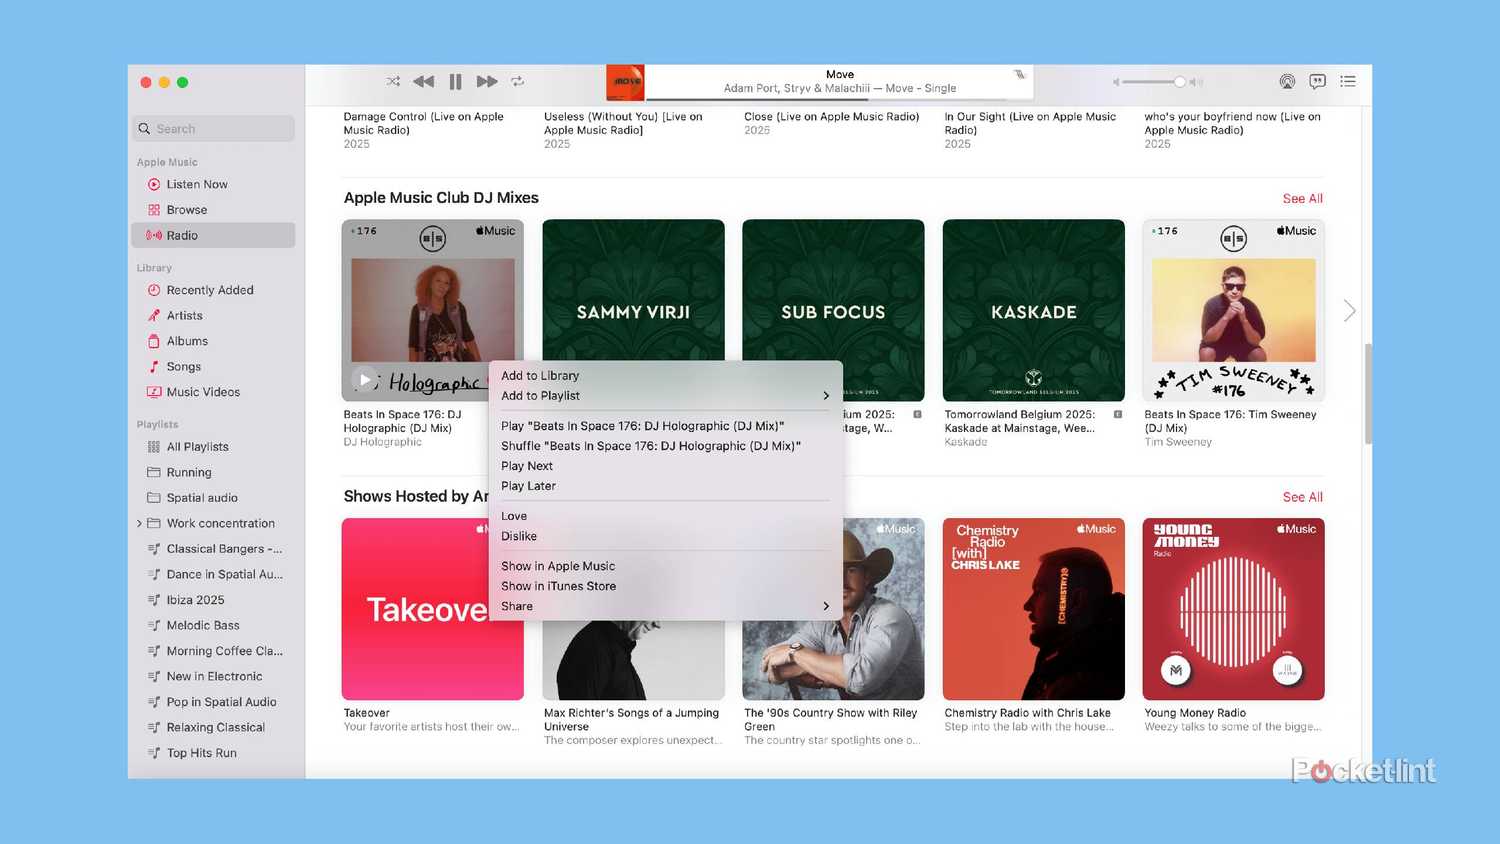Pause the currently playing track
Viewport: 1500px width, 844px height.
point(455,81)
